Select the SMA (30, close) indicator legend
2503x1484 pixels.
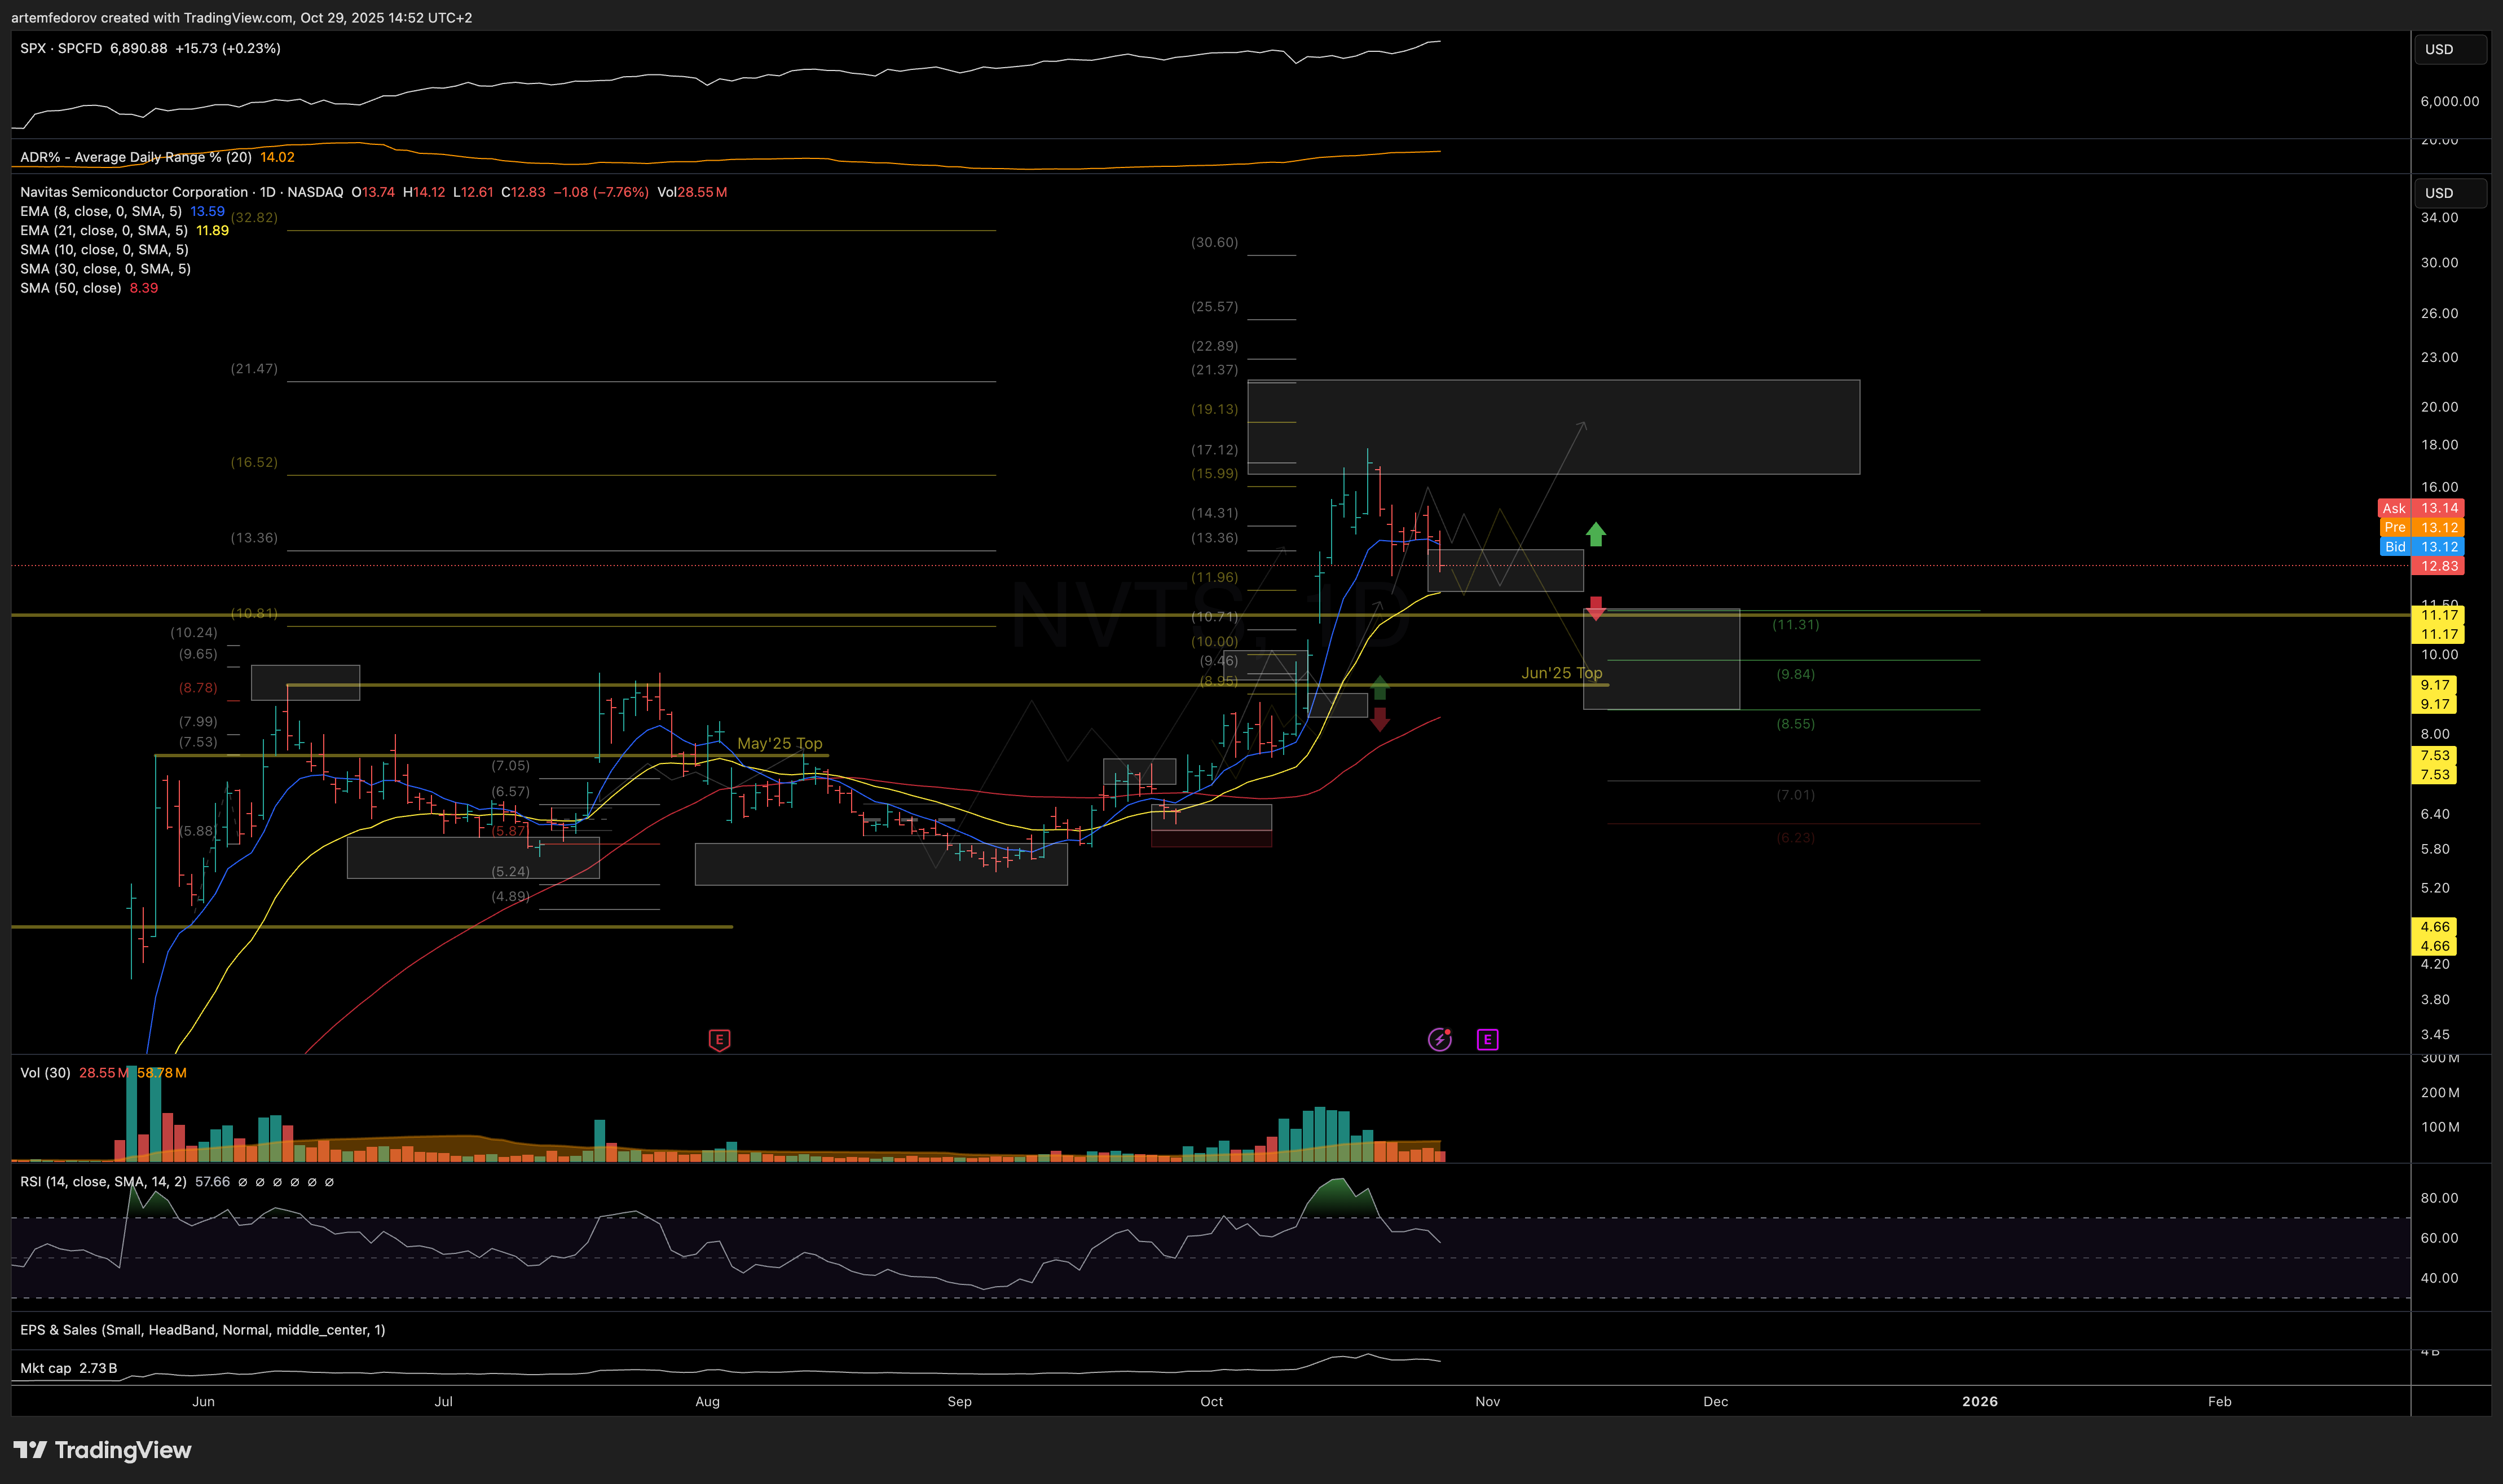click(105, 268)
